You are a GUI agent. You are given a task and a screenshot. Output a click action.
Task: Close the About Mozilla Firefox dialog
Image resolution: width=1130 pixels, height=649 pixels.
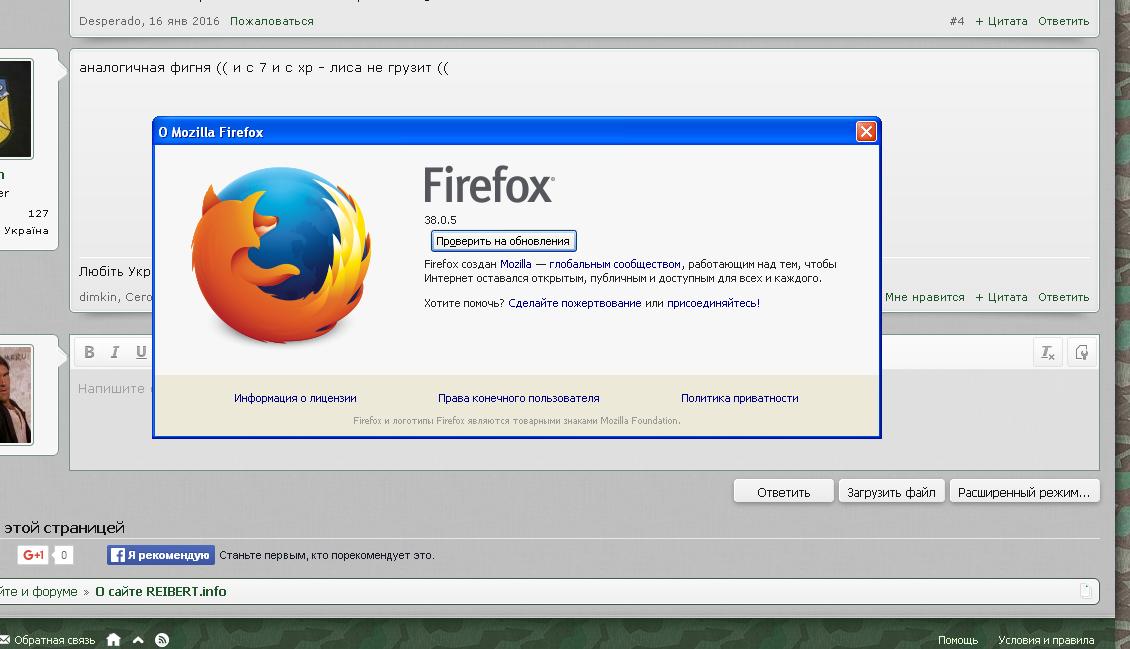[x=866, y=131]
